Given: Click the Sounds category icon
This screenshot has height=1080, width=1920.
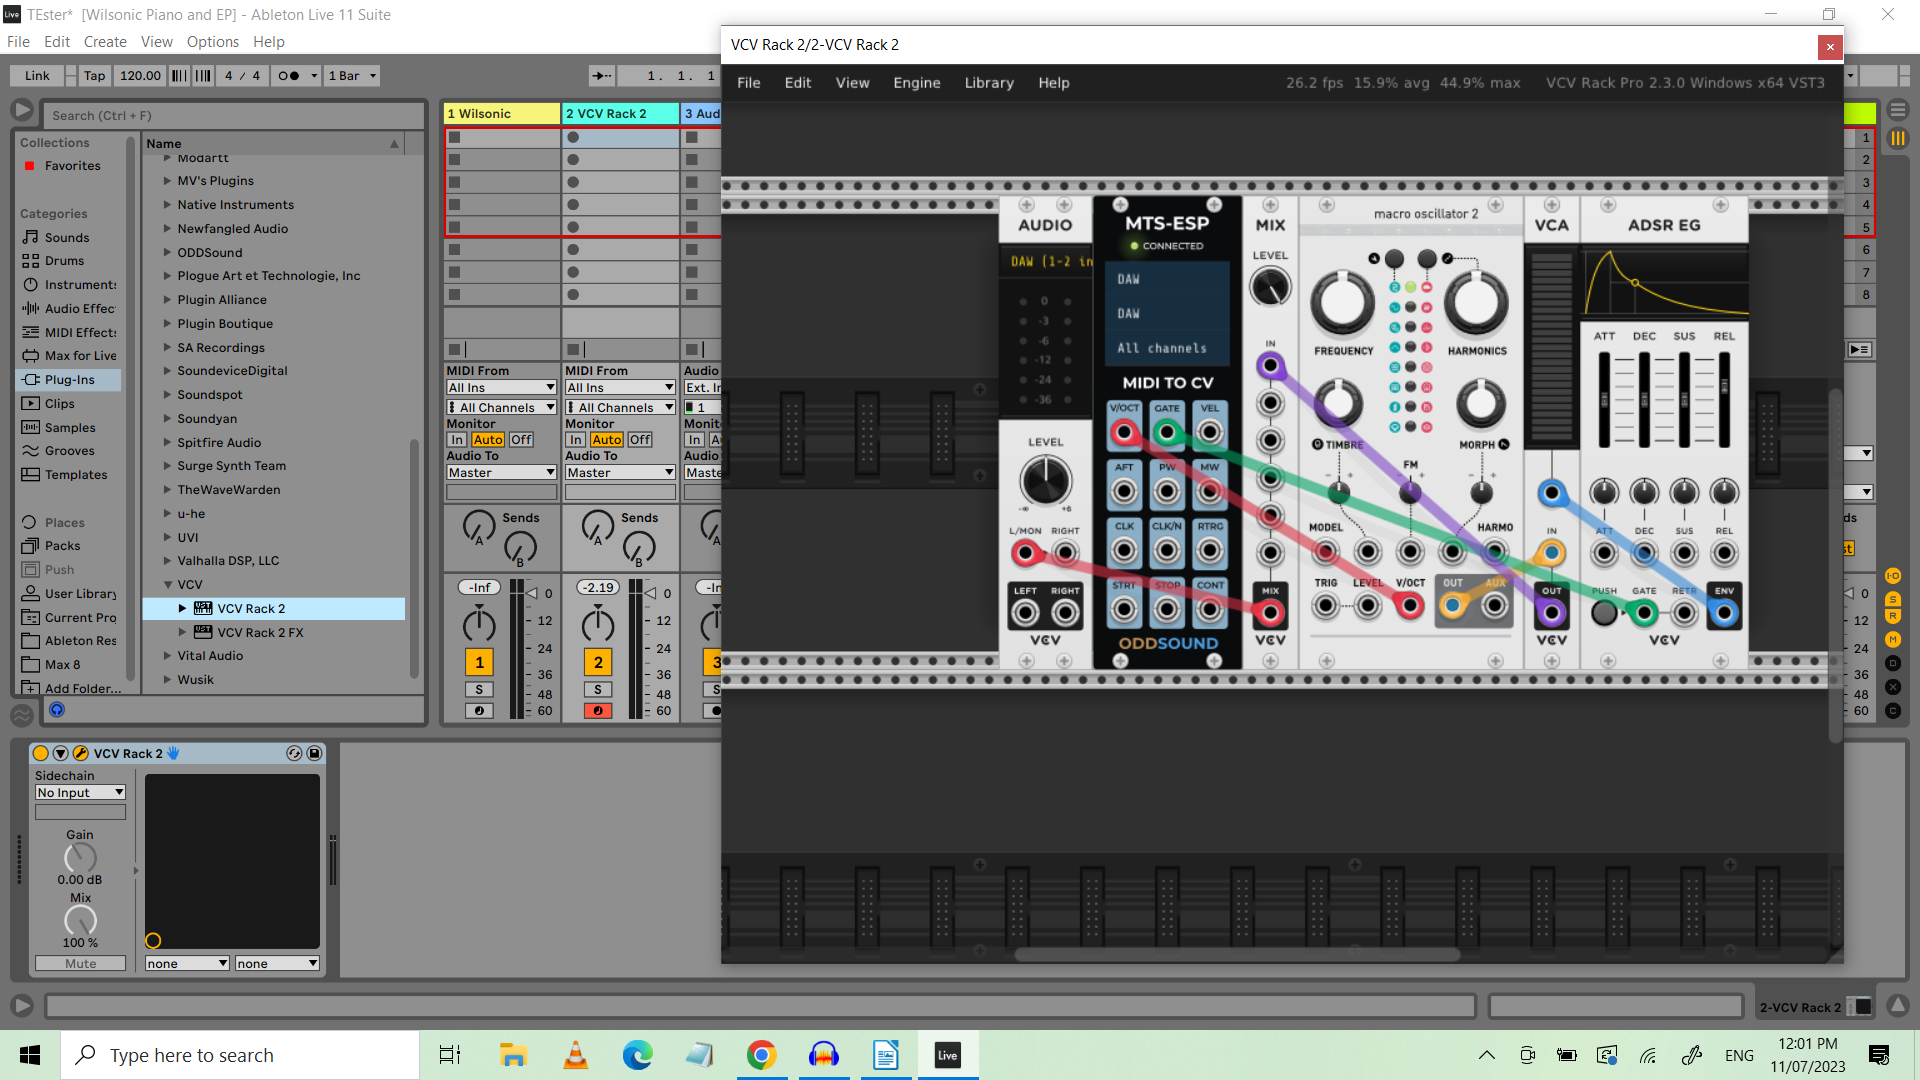Looking at the screenshot, I should (x=30, y=237).
